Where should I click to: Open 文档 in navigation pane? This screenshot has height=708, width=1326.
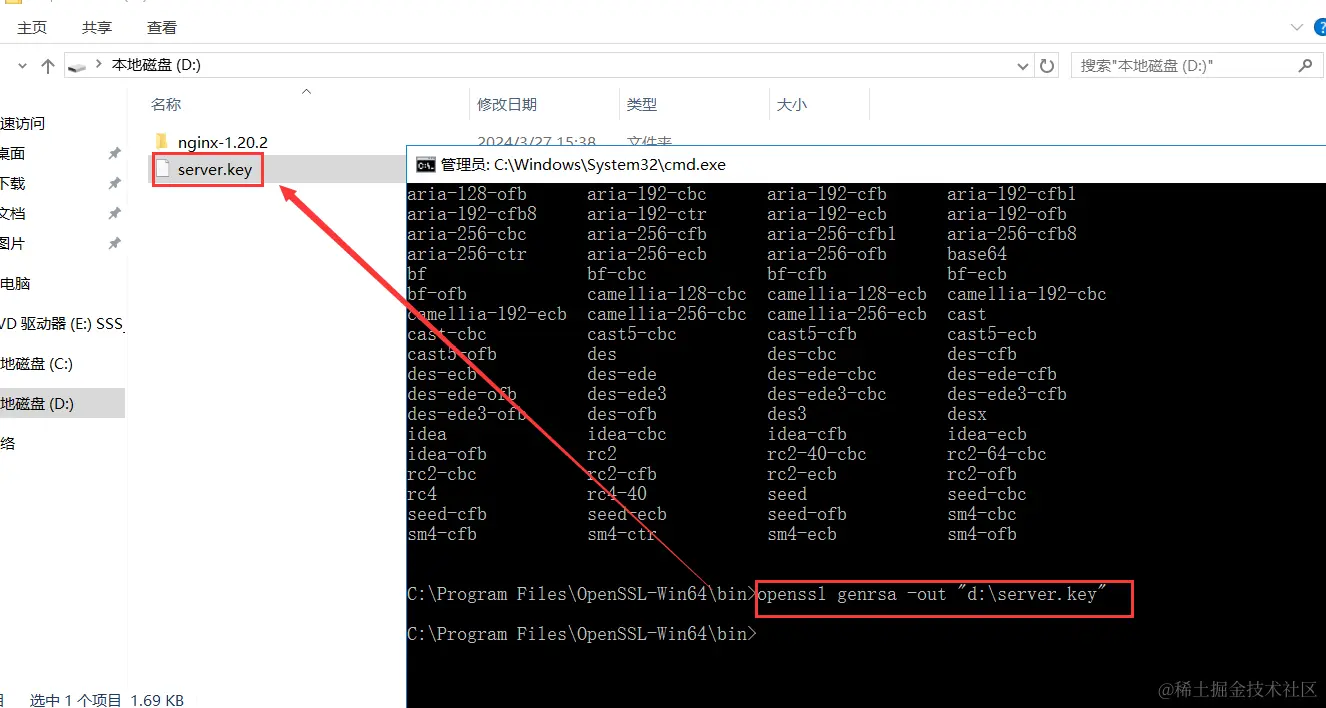point(13,213)
